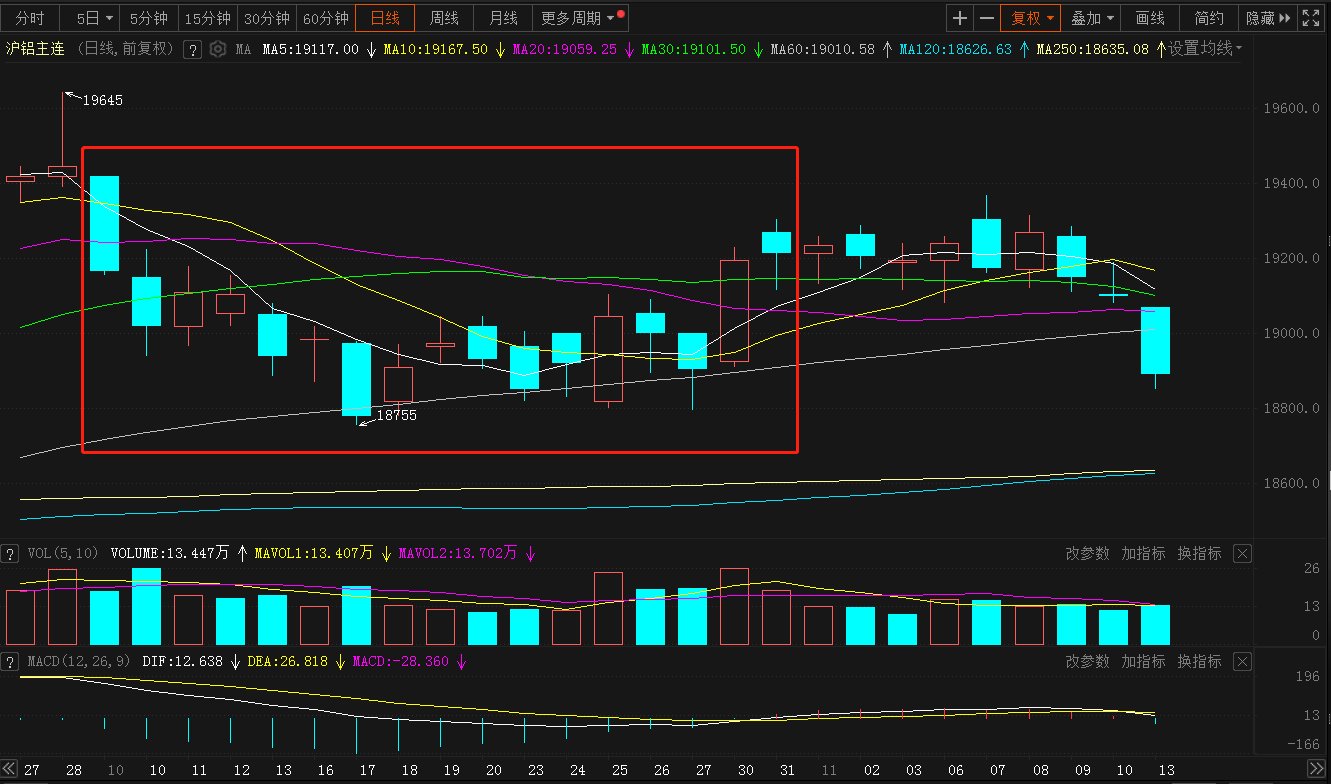Click the zoom in plus icon
This screenshot has width=1331, height=784.
(x=960, y=18)
